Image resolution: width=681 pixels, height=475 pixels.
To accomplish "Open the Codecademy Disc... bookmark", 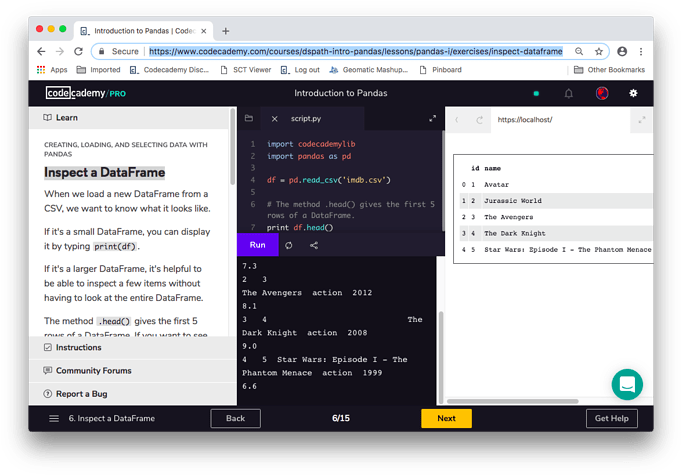I will point(169,70).
